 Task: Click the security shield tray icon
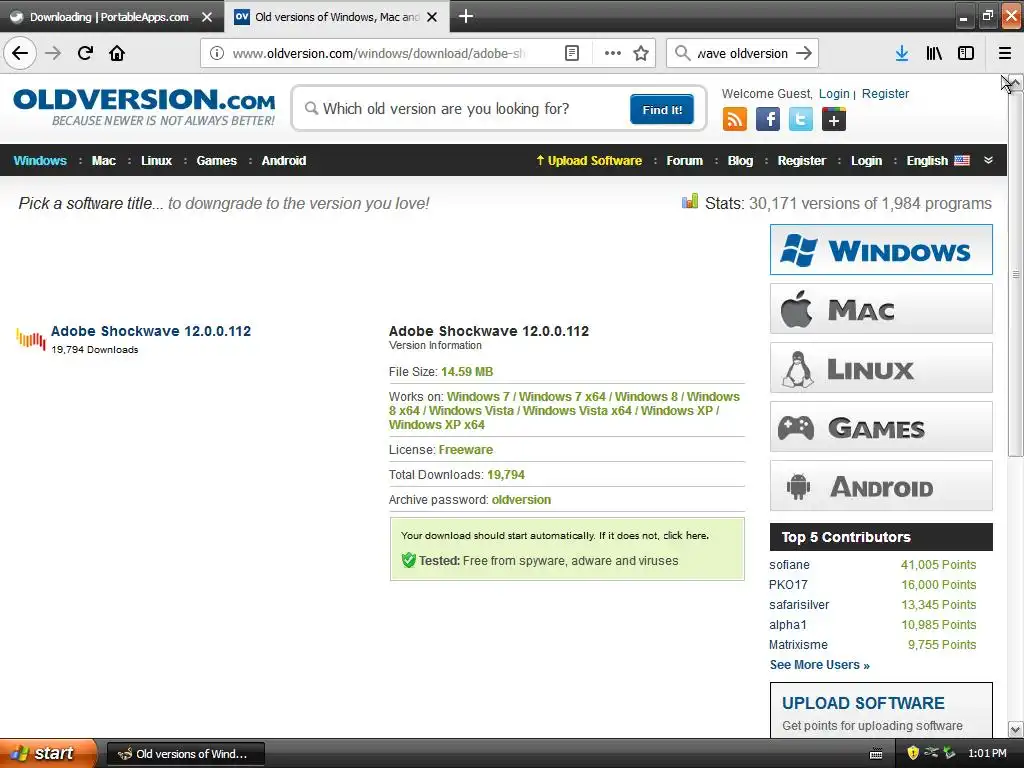(x=913, y=753)
